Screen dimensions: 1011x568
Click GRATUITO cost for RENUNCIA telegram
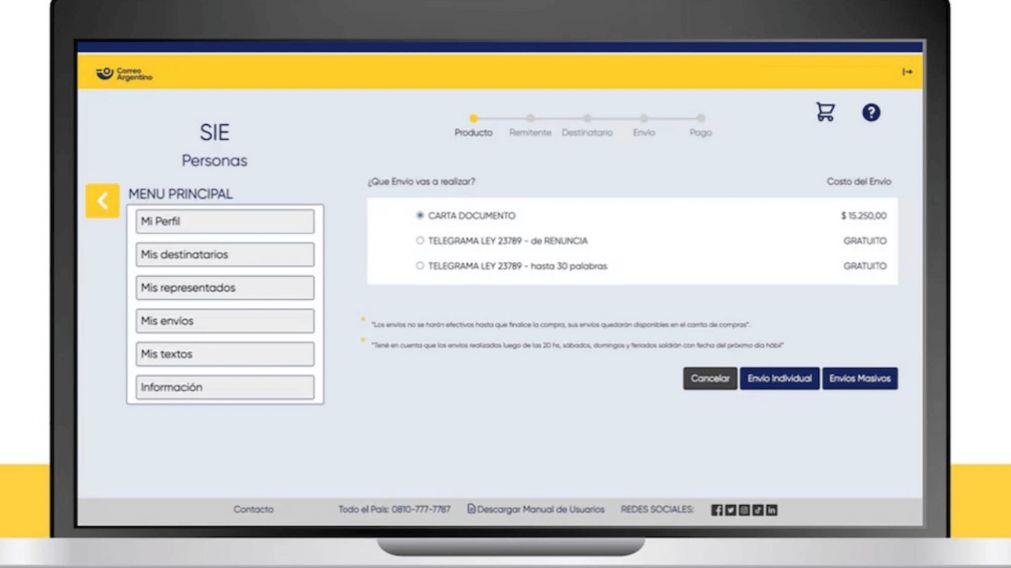click(x=865, y=241)
